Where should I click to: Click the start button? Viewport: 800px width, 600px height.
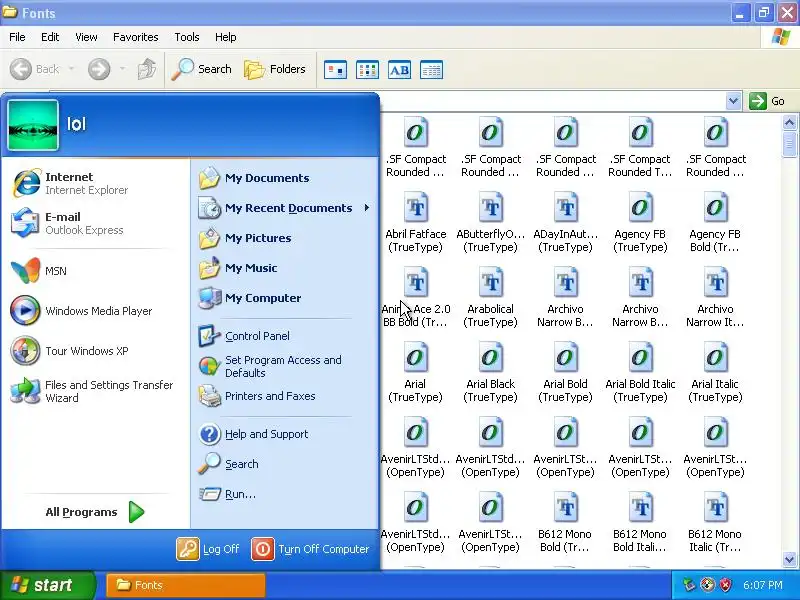coord(47,585)
